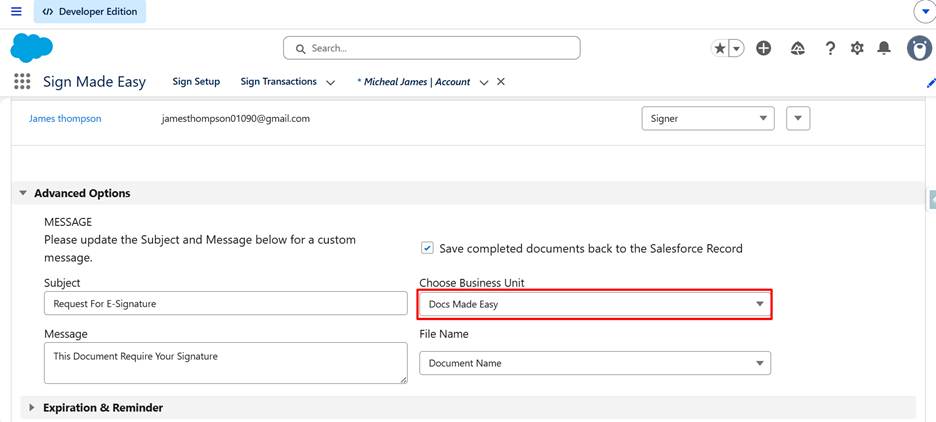
Task: Expand the Sign Transactions tab chevron
Action: pyautogui.click(x=330, y=82)
